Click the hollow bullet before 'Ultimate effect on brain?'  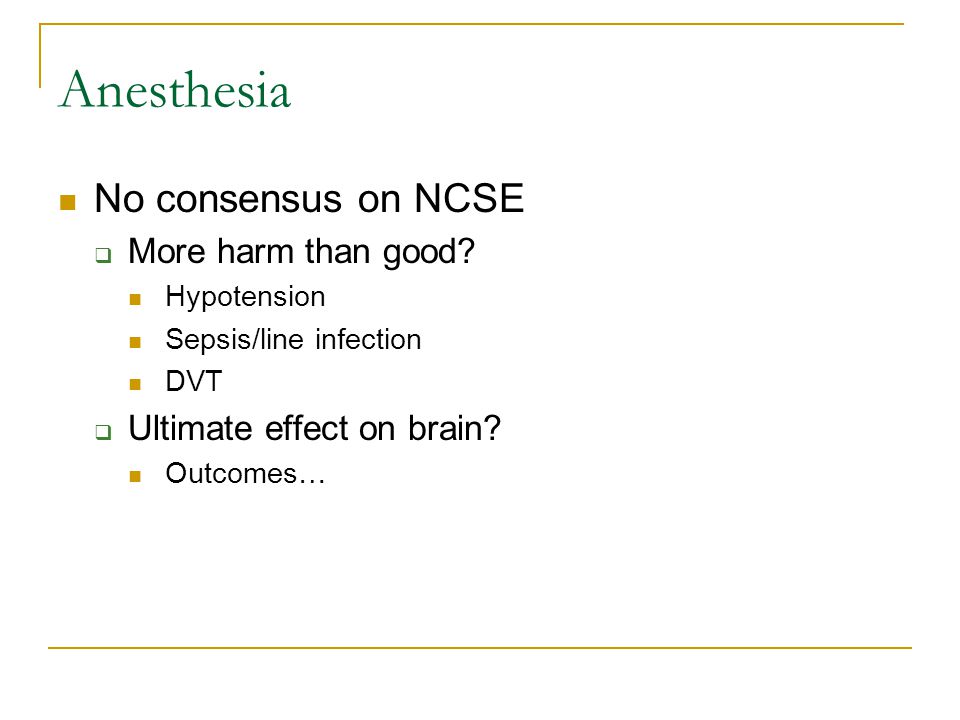pyautogui.click(x=103, y=432)
